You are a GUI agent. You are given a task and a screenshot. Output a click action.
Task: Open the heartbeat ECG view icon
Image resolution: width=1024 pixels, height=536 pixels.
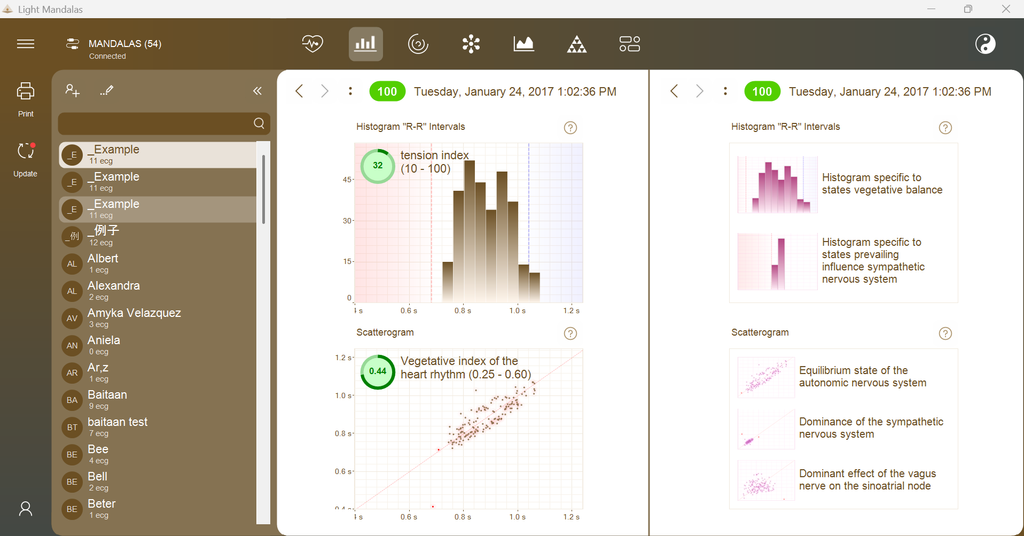coord(312,44)
